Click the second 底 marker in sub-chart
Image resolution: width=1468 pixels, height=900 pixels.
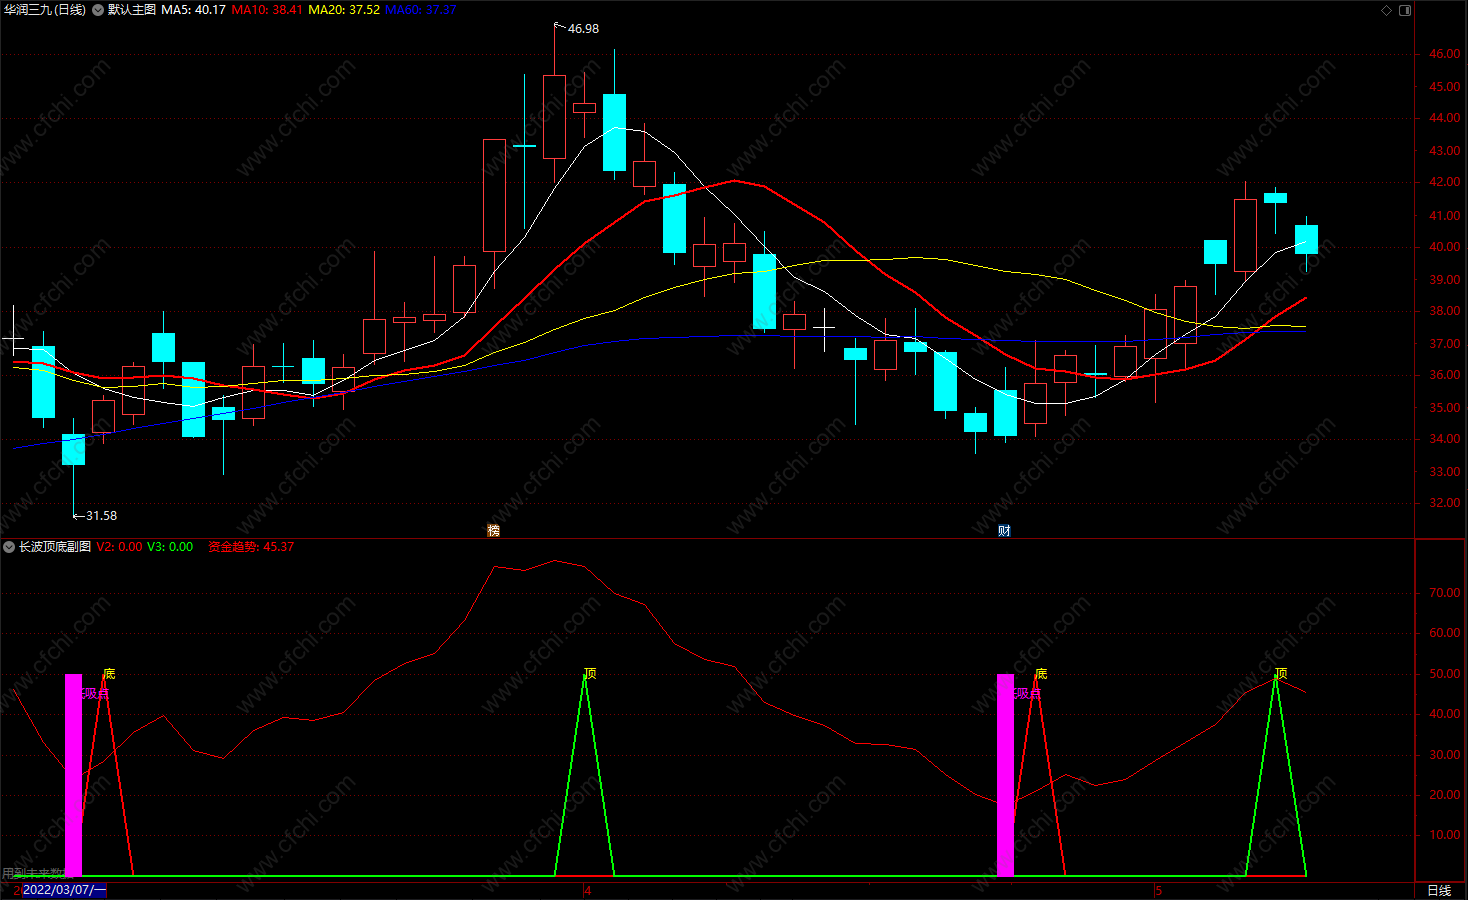pyautogui.click(x=1041, y=673)
